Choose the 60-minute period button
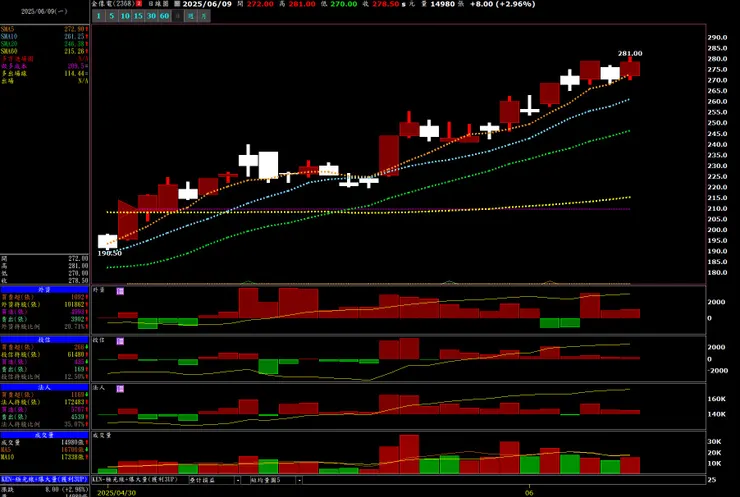Screen dimensions: 740x497 pyautogui.click(x=164, y=16)
